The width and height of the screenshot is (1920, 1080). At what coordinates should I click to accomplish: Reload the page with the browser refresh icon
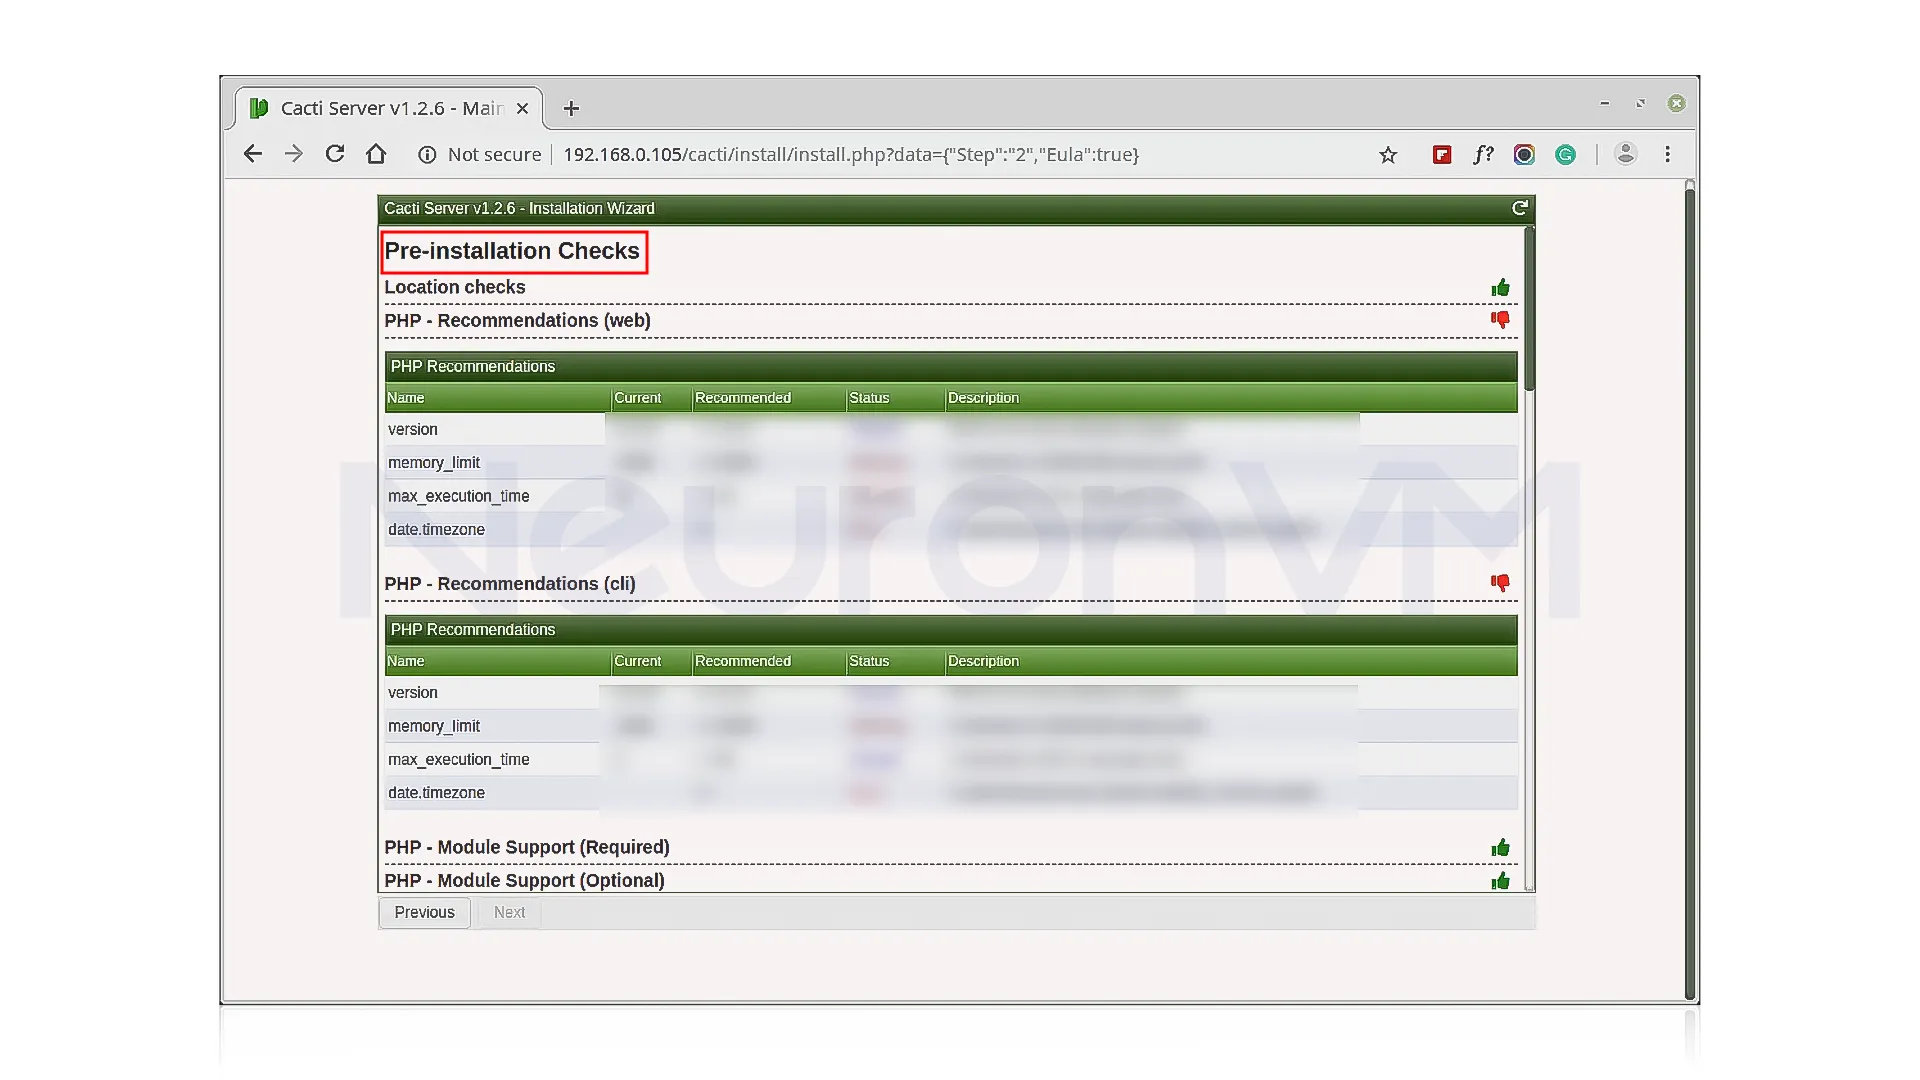[x=335, y=154]
